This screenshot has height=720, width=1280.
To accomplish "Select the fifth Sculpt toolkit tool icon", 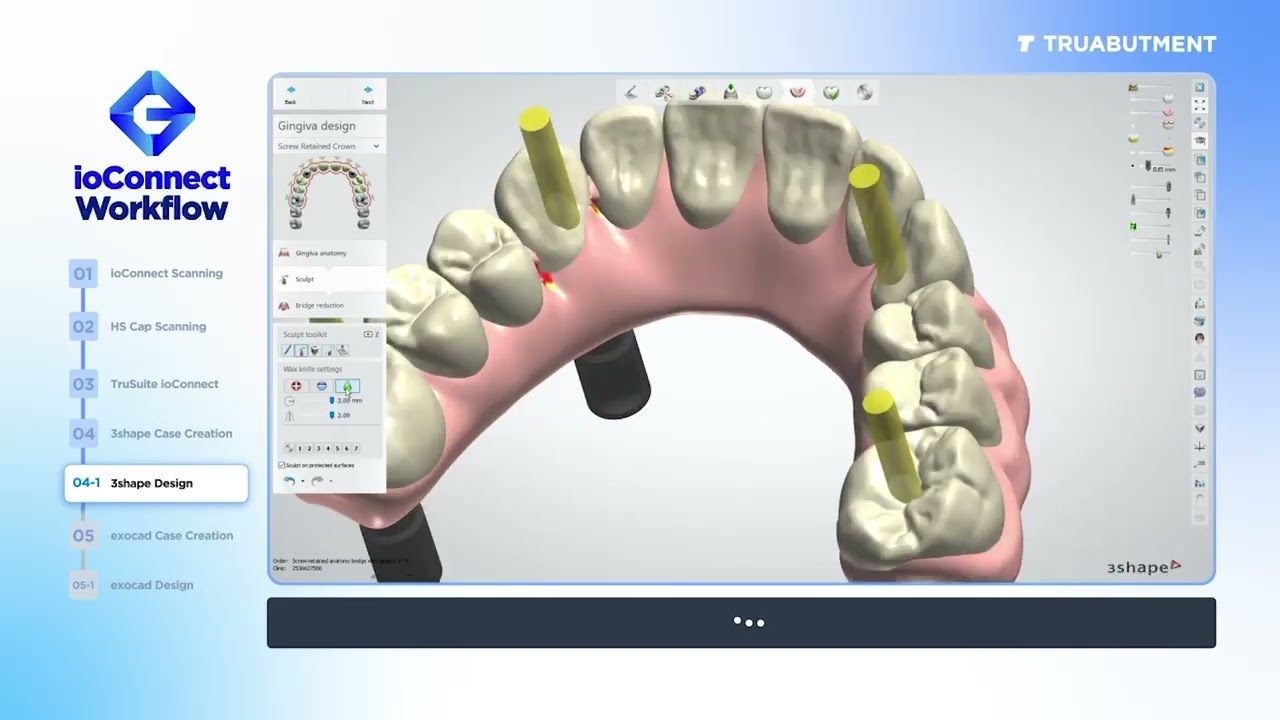I will point(342,350).
